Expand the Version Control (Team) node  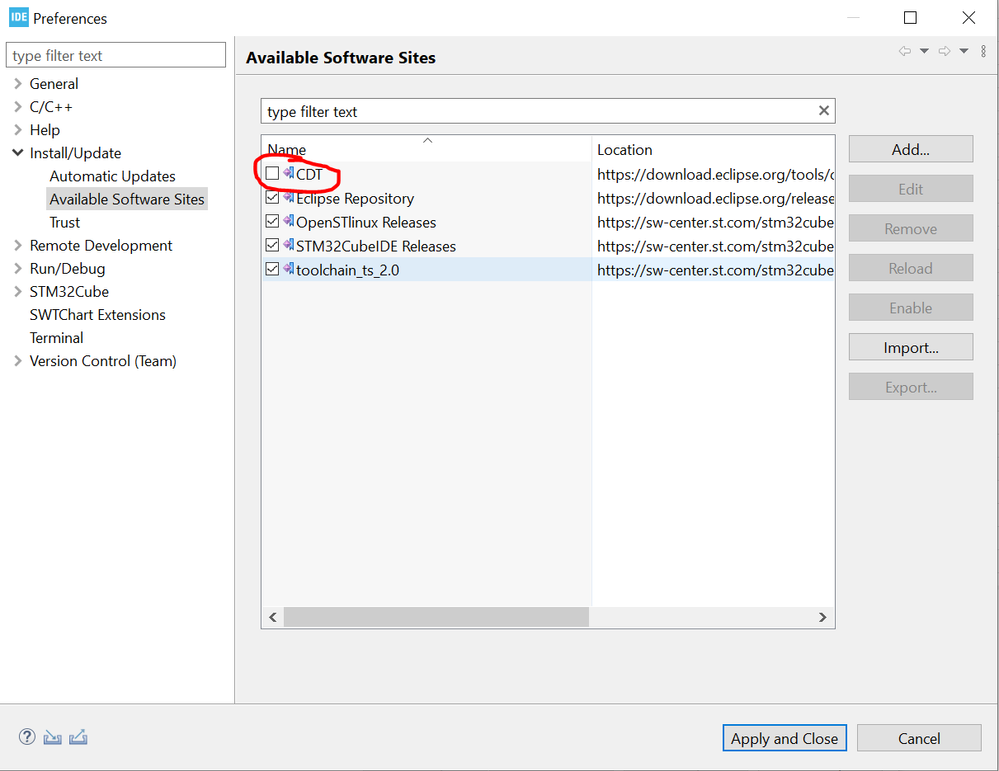click(18, 361)
